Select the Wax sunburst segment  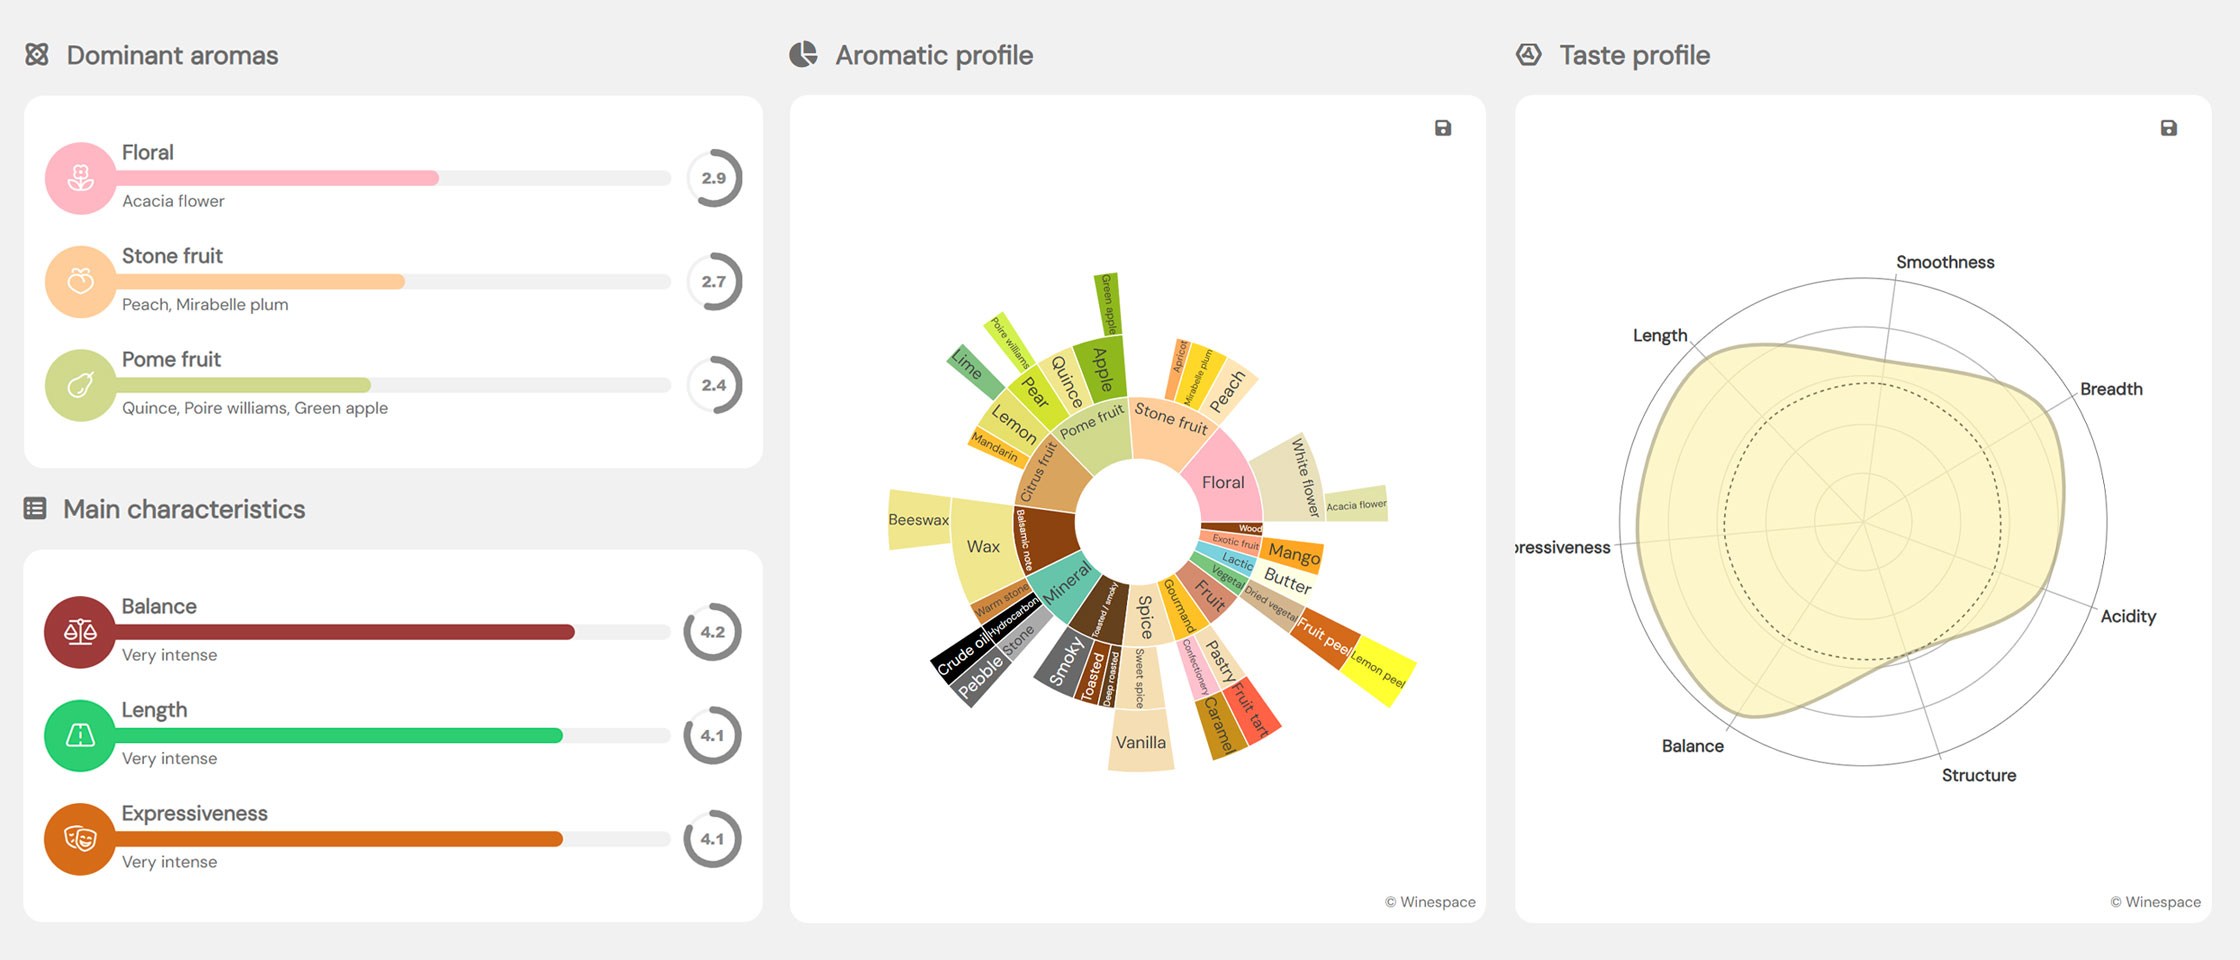(984, 548)
